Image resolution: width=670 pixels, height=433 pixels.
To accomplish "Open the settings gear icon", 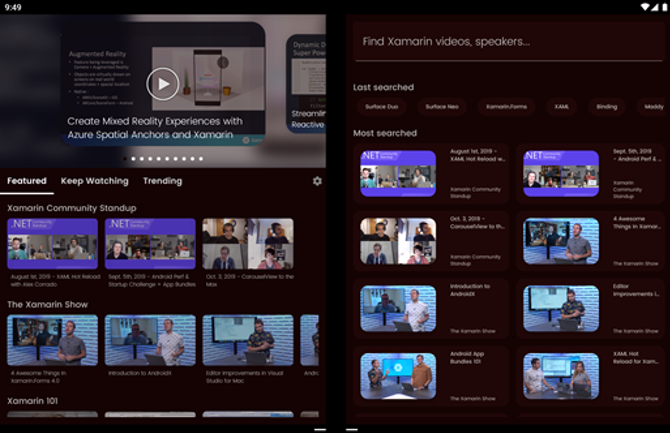I will point(317,181).
